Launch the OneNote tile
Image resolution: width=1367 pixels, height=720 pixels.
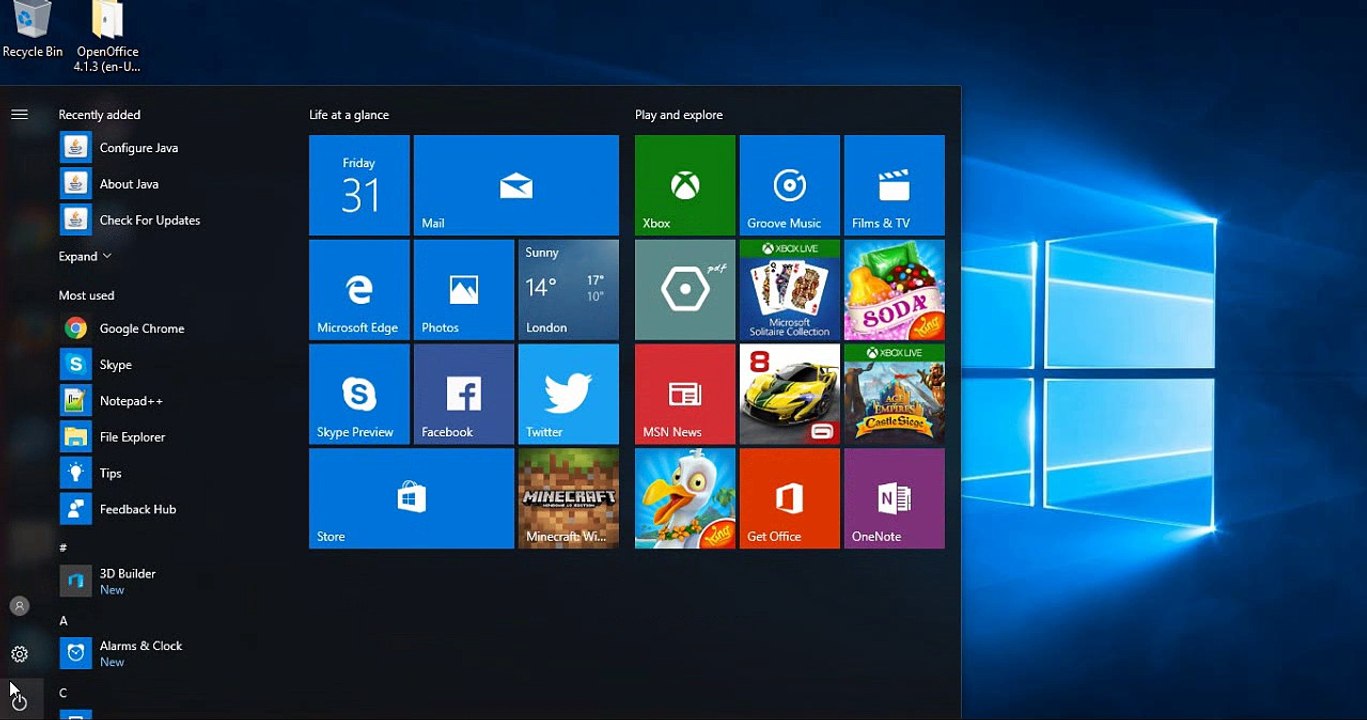(x=894, y=498)
